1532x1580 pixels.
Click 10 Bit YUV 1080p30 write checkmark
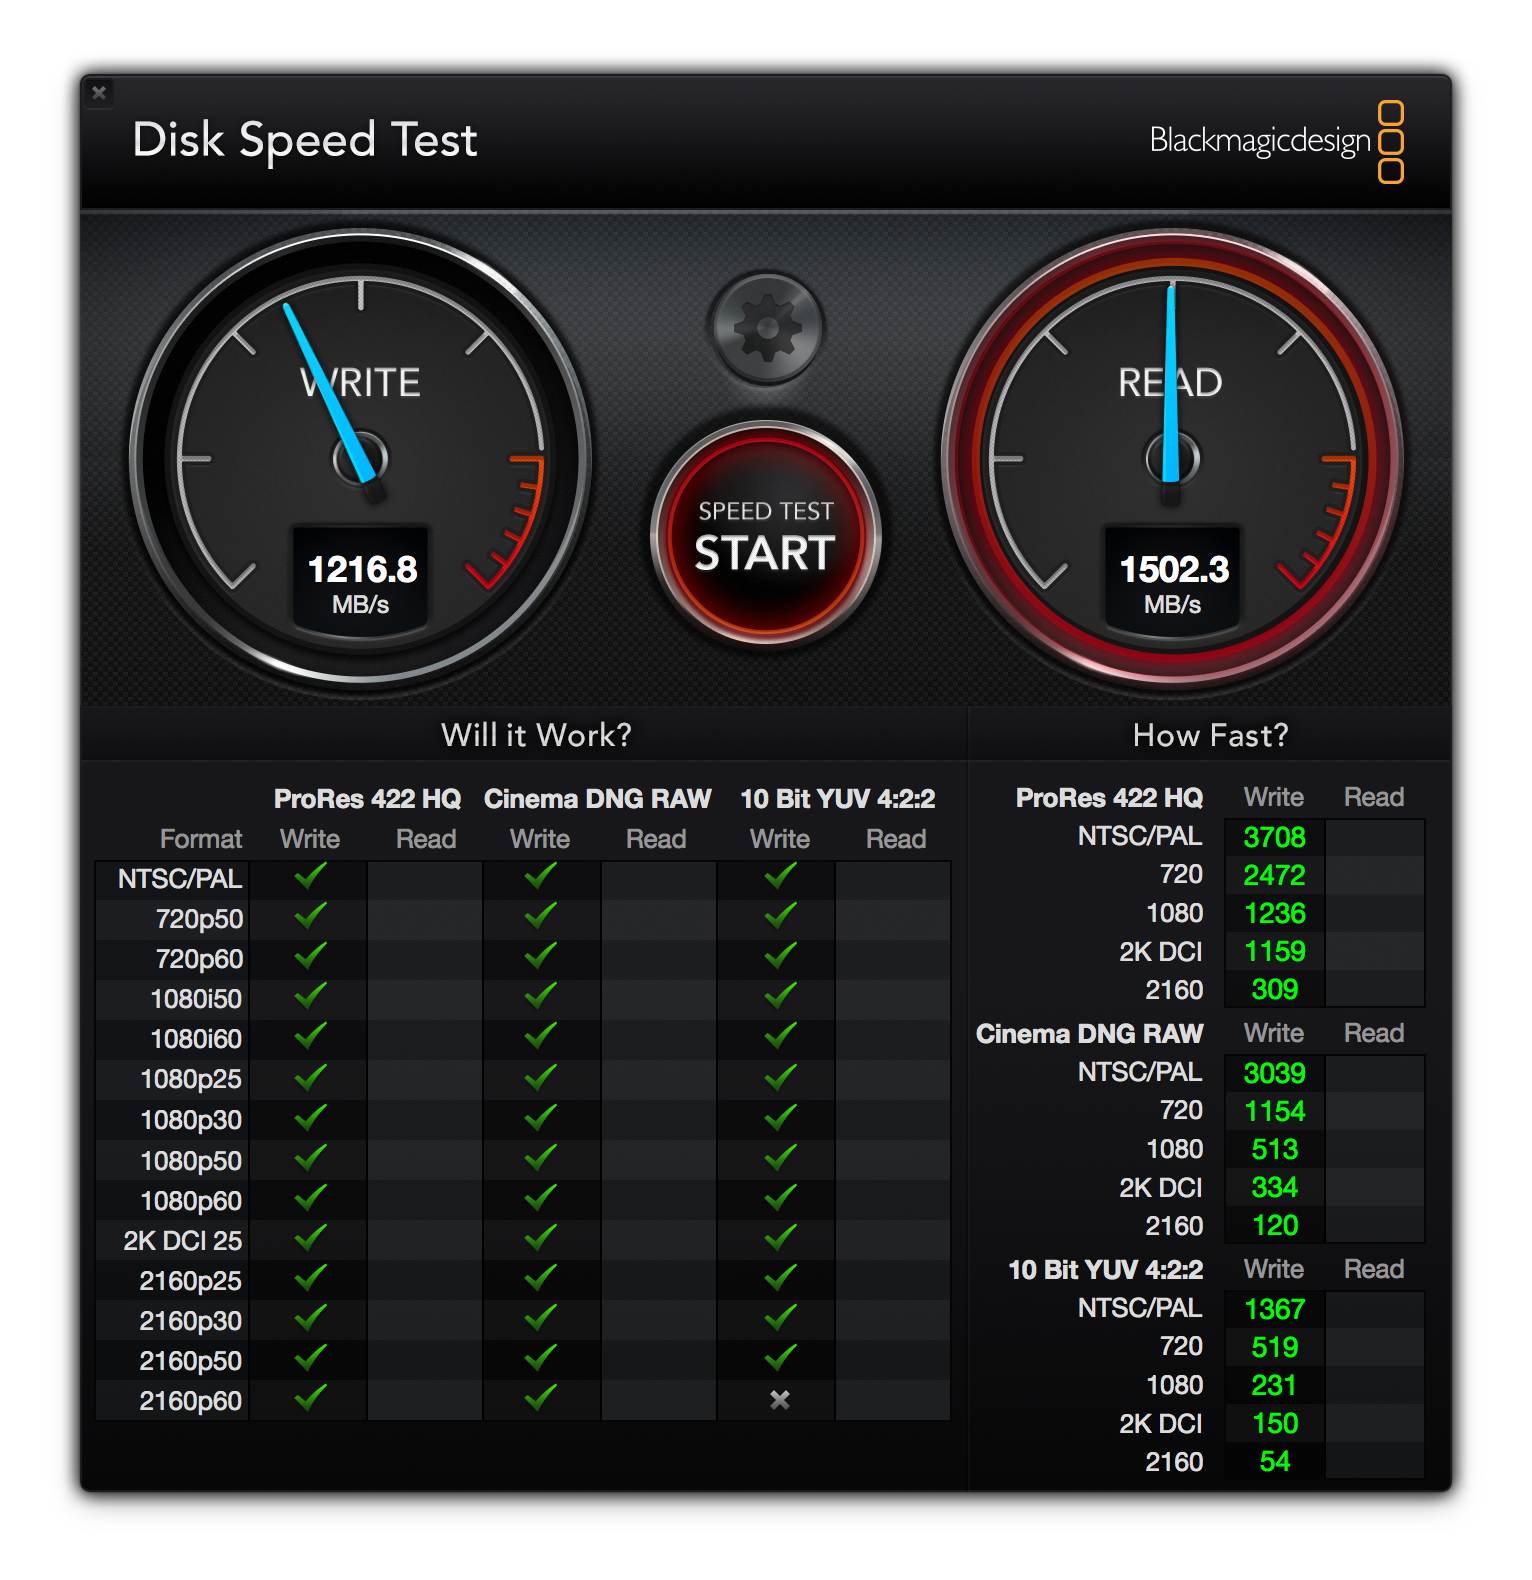[x=781, y=1117]
